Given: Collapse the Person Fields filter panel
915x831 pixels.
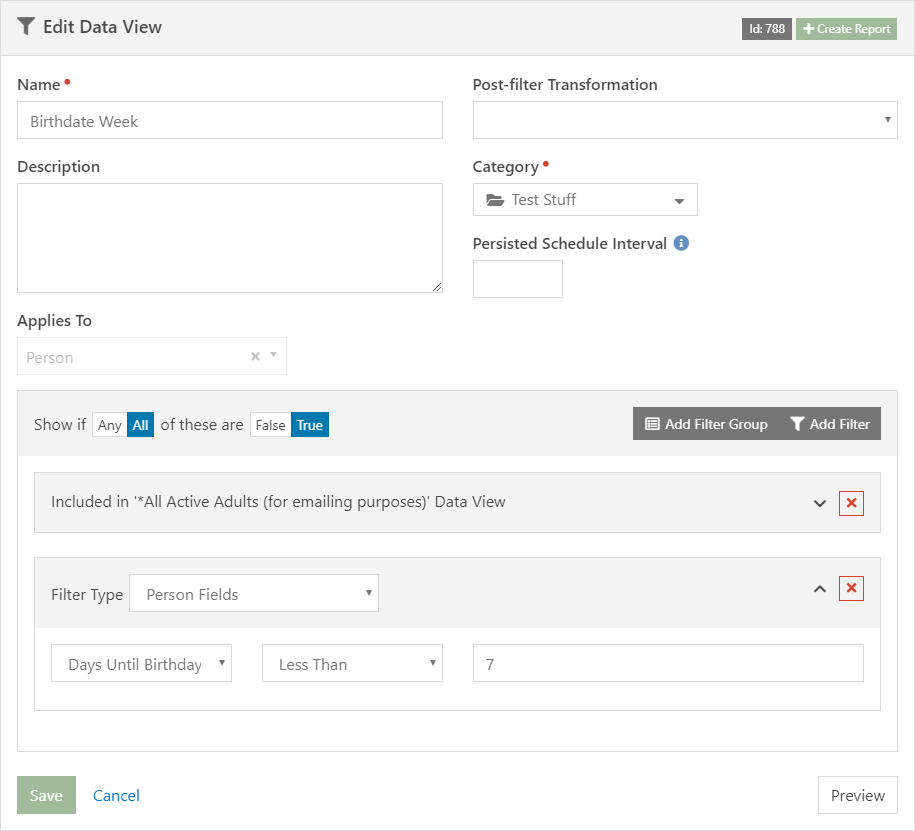Looking at the screenshot, I should pos(820,589).
